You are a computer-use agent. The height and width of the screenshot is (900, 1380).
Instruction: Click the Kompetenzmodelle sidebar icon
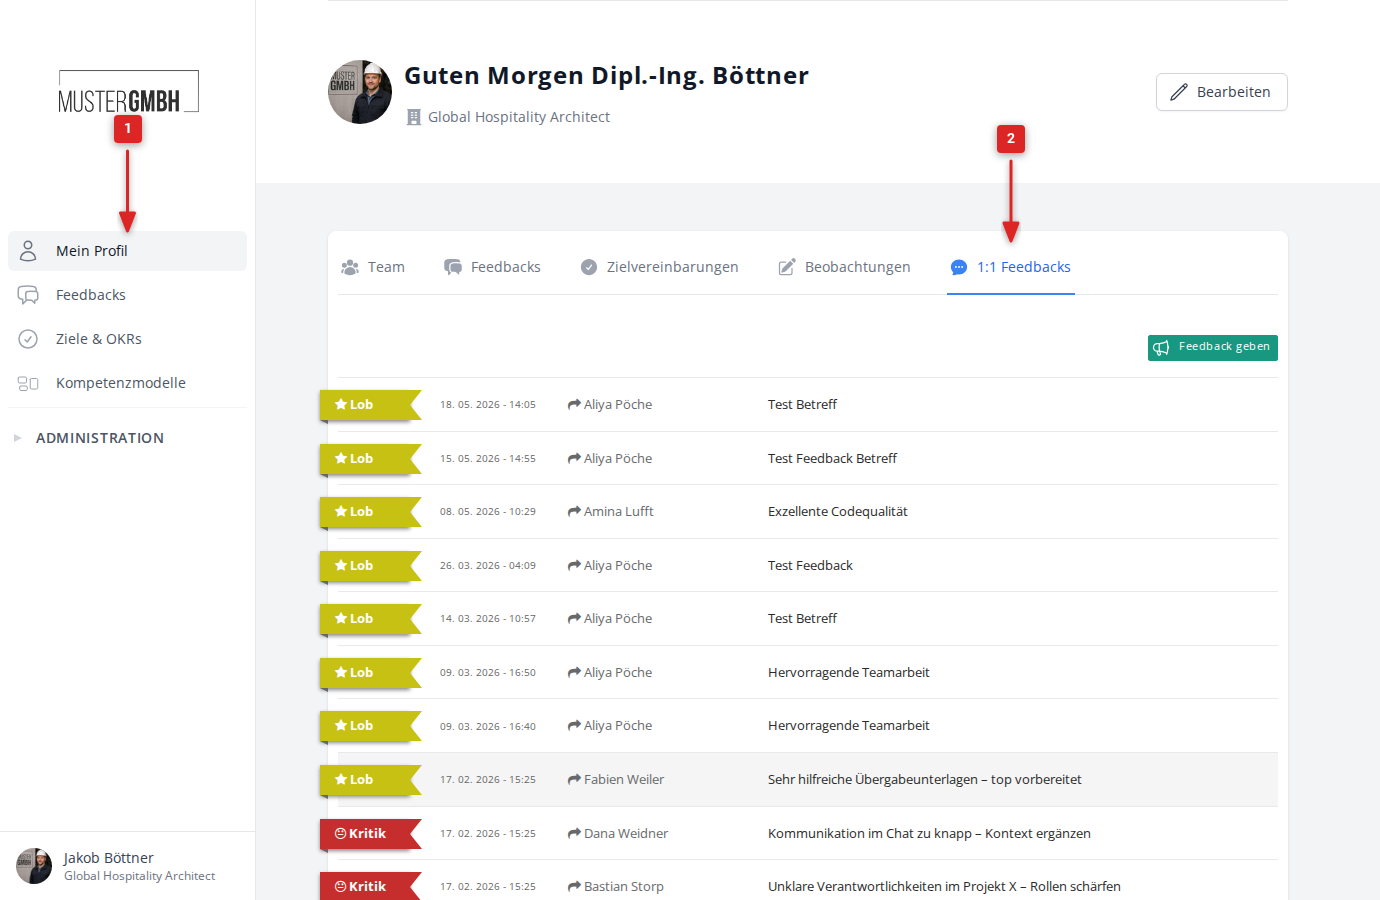click(28, 383)
